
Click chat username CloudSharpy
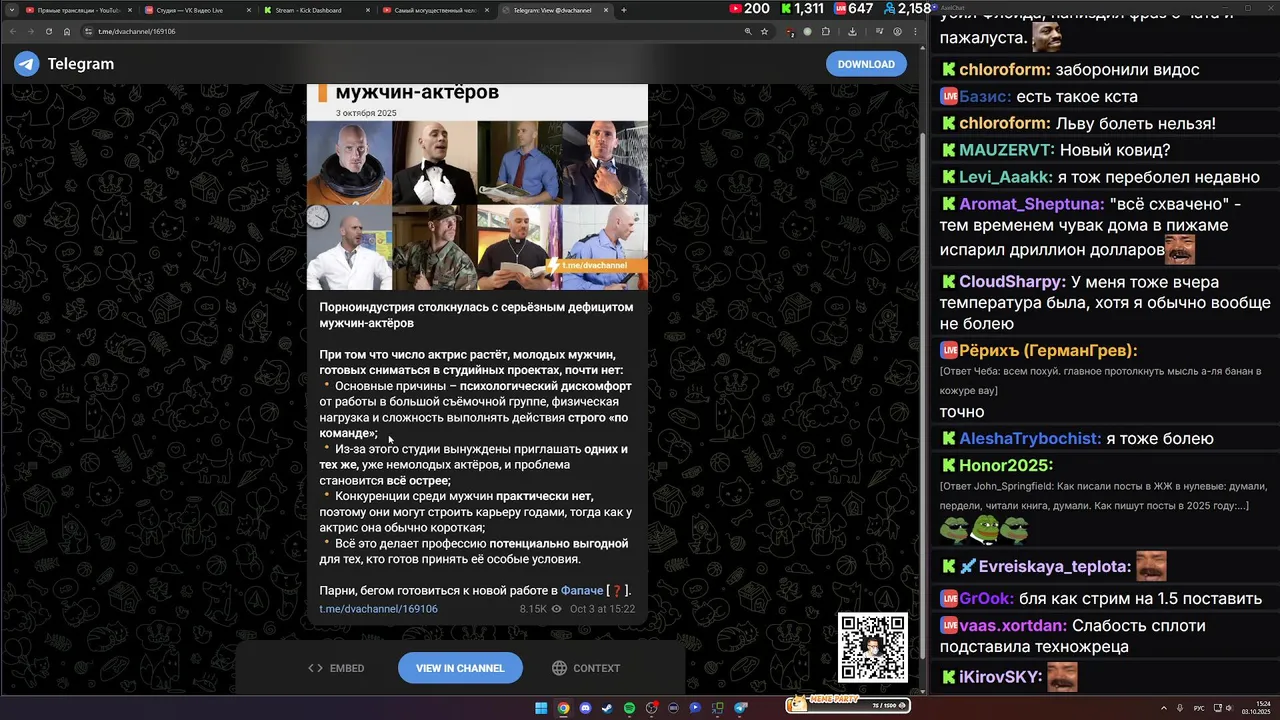point(1012,282)
